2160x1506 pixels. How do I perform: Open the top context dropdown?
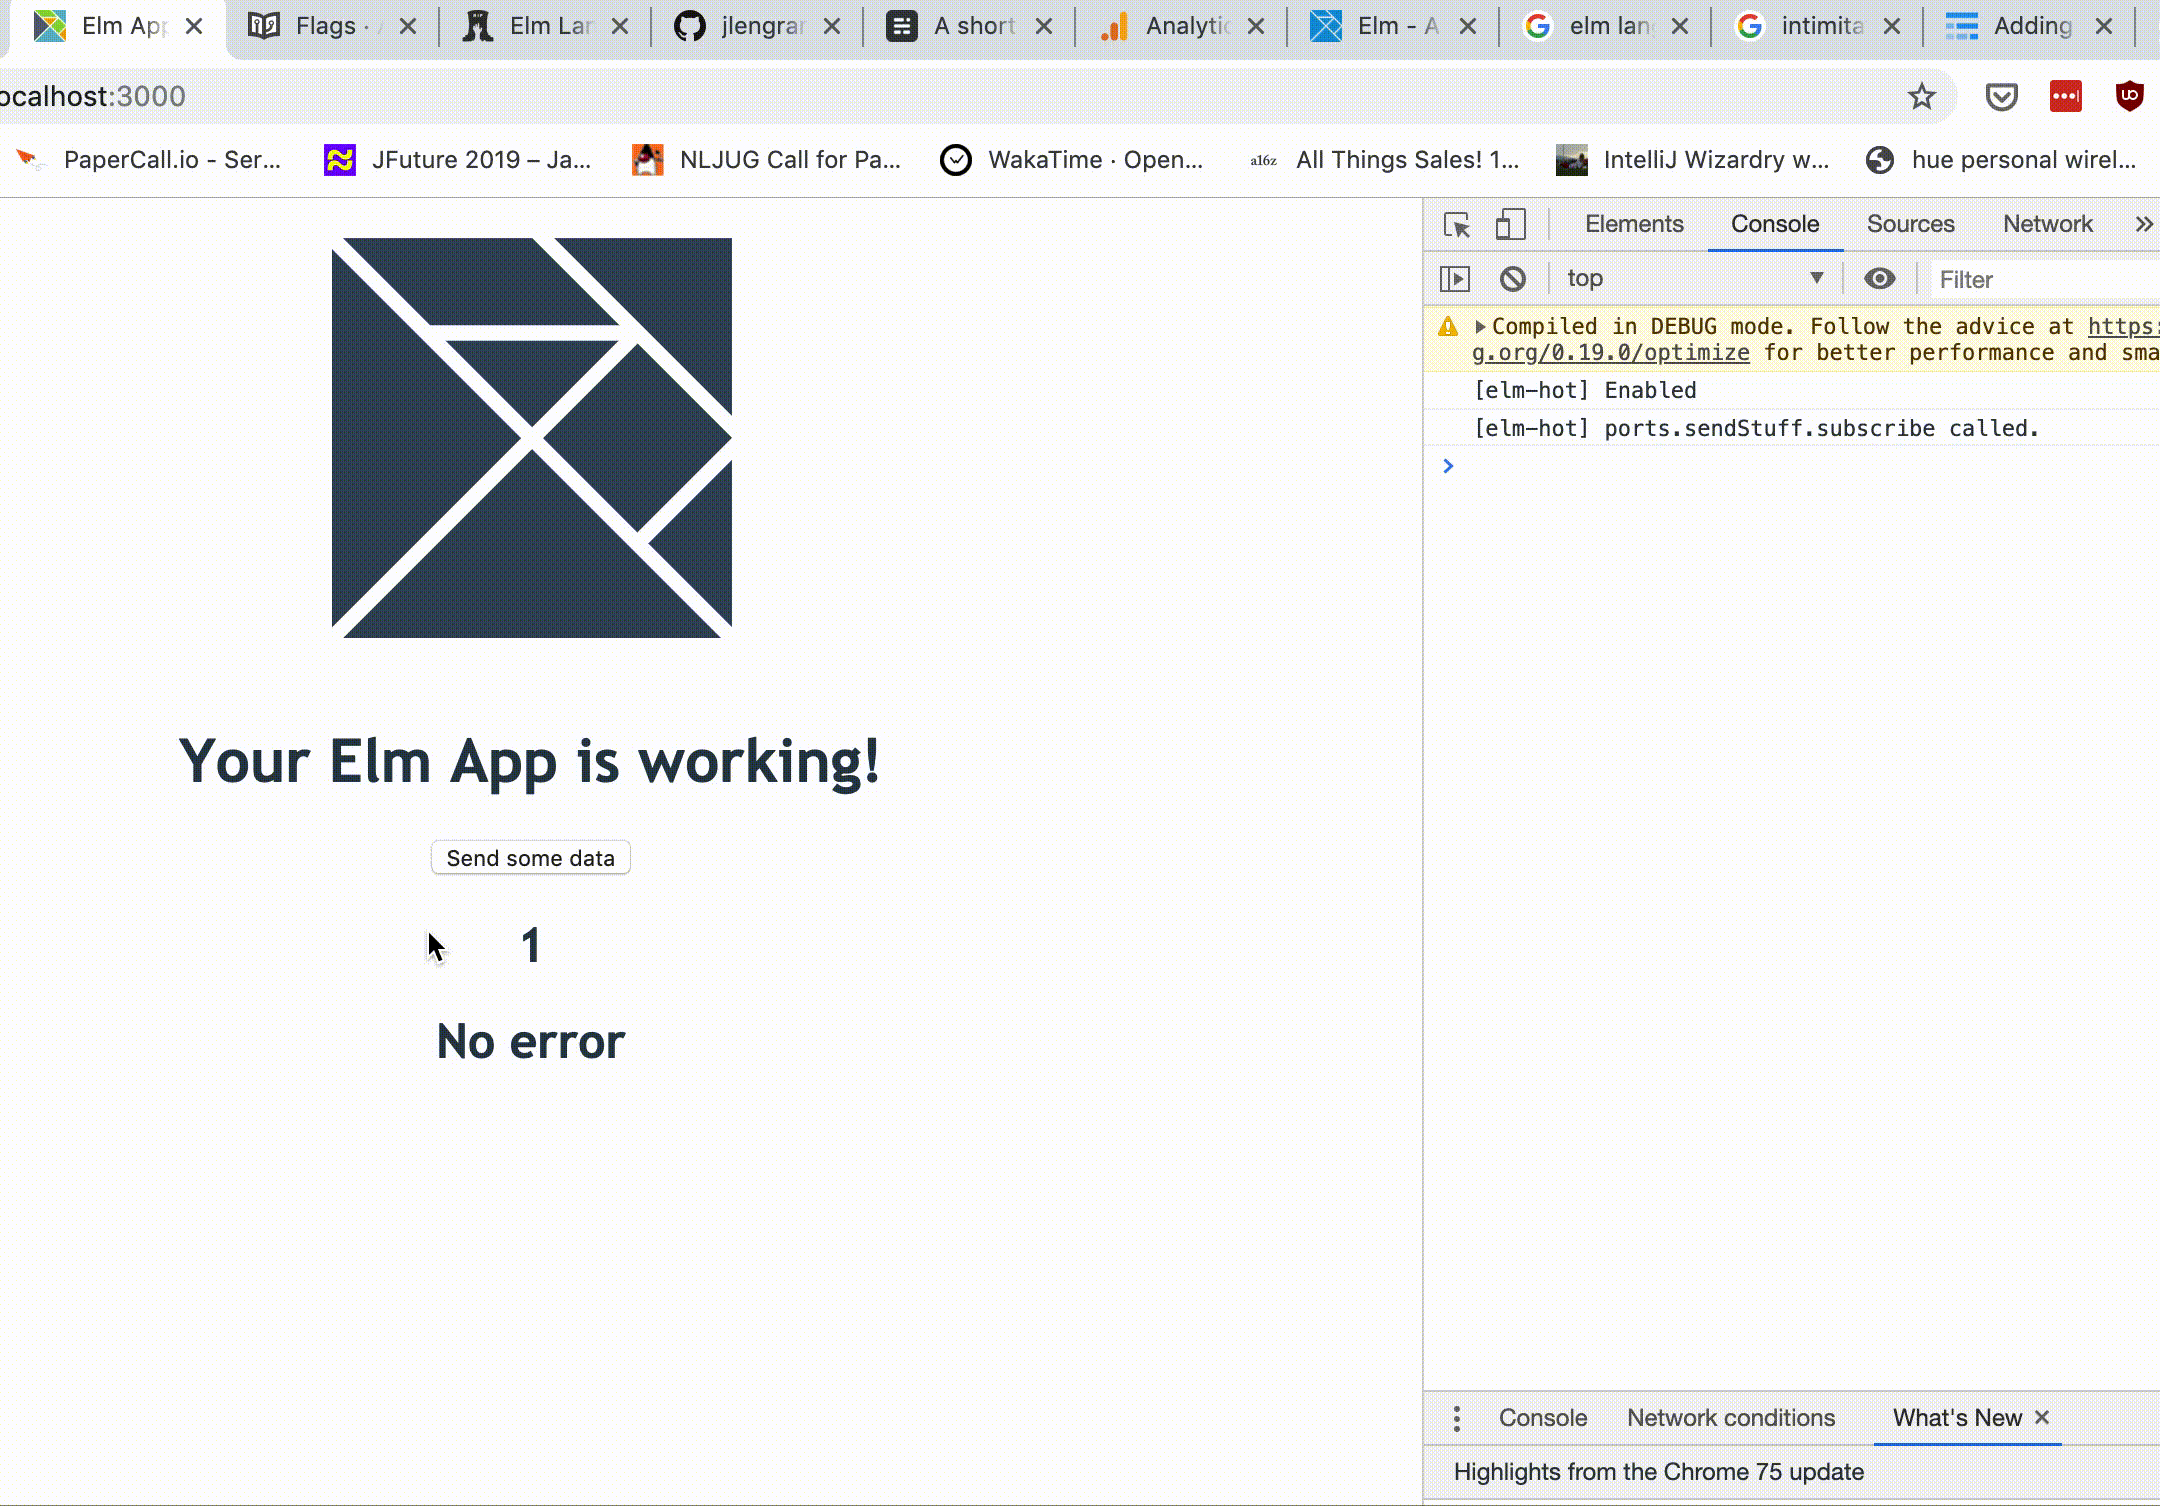coord(1695,279)
